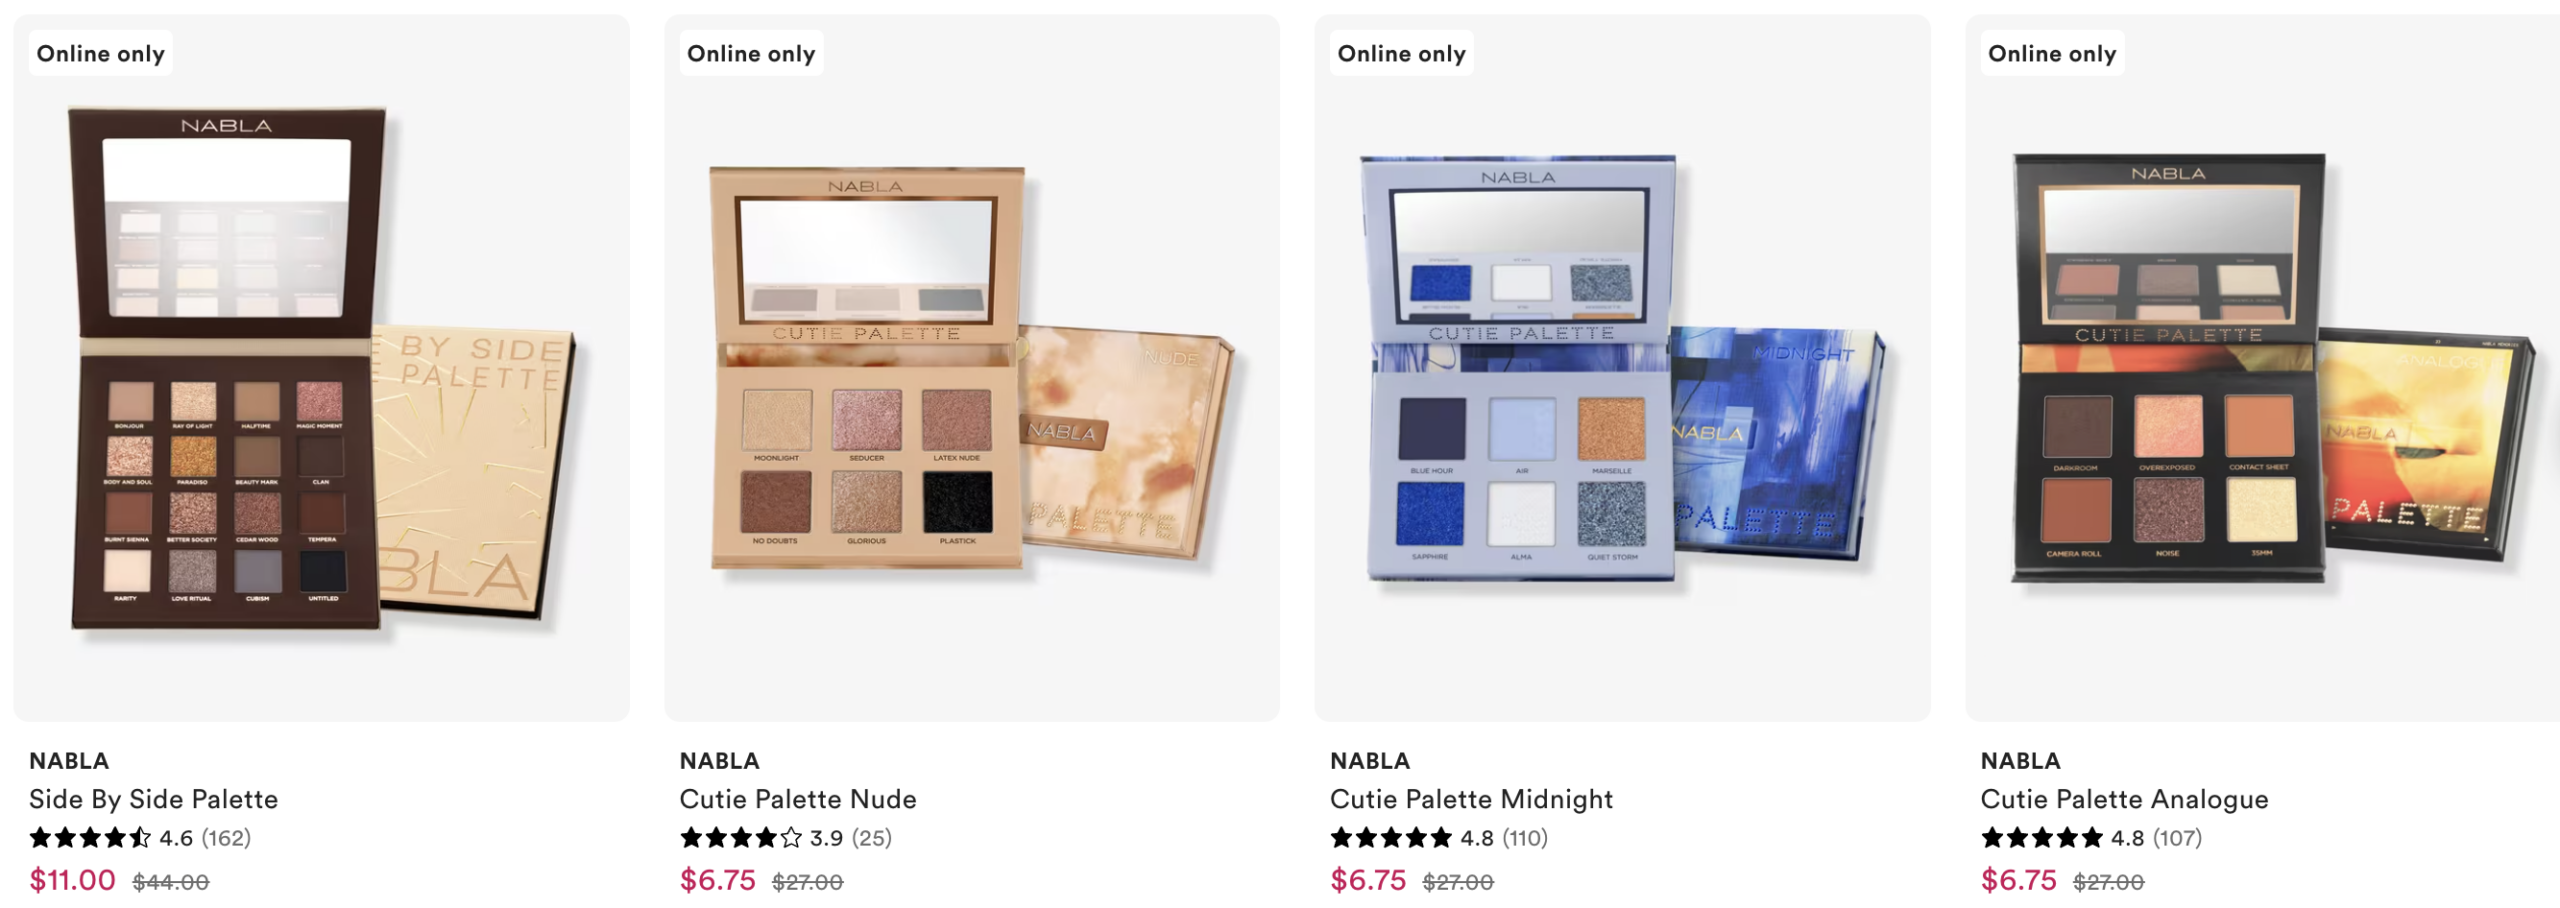Open the 25 reviews count
The width and height of the screenshot is (2560, 908).
pyautogui.click(x=871, y=838)
